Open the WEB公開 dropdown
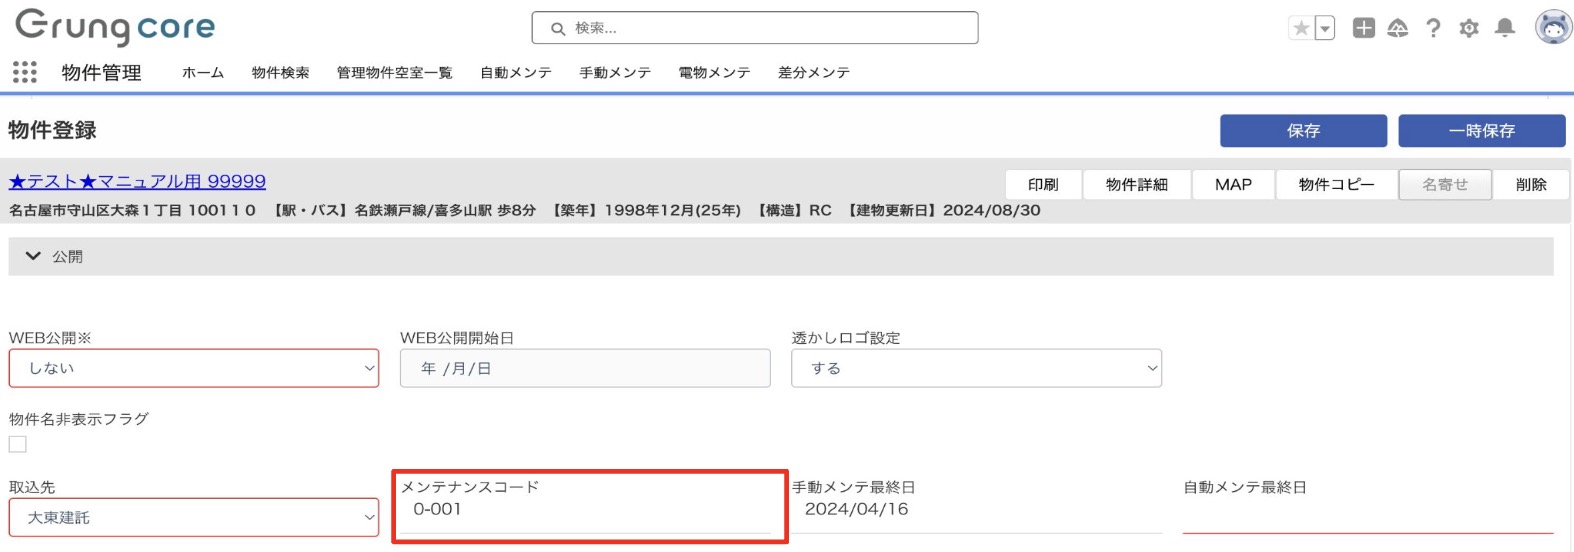1574x552 pixels. [x=194, y=368]
